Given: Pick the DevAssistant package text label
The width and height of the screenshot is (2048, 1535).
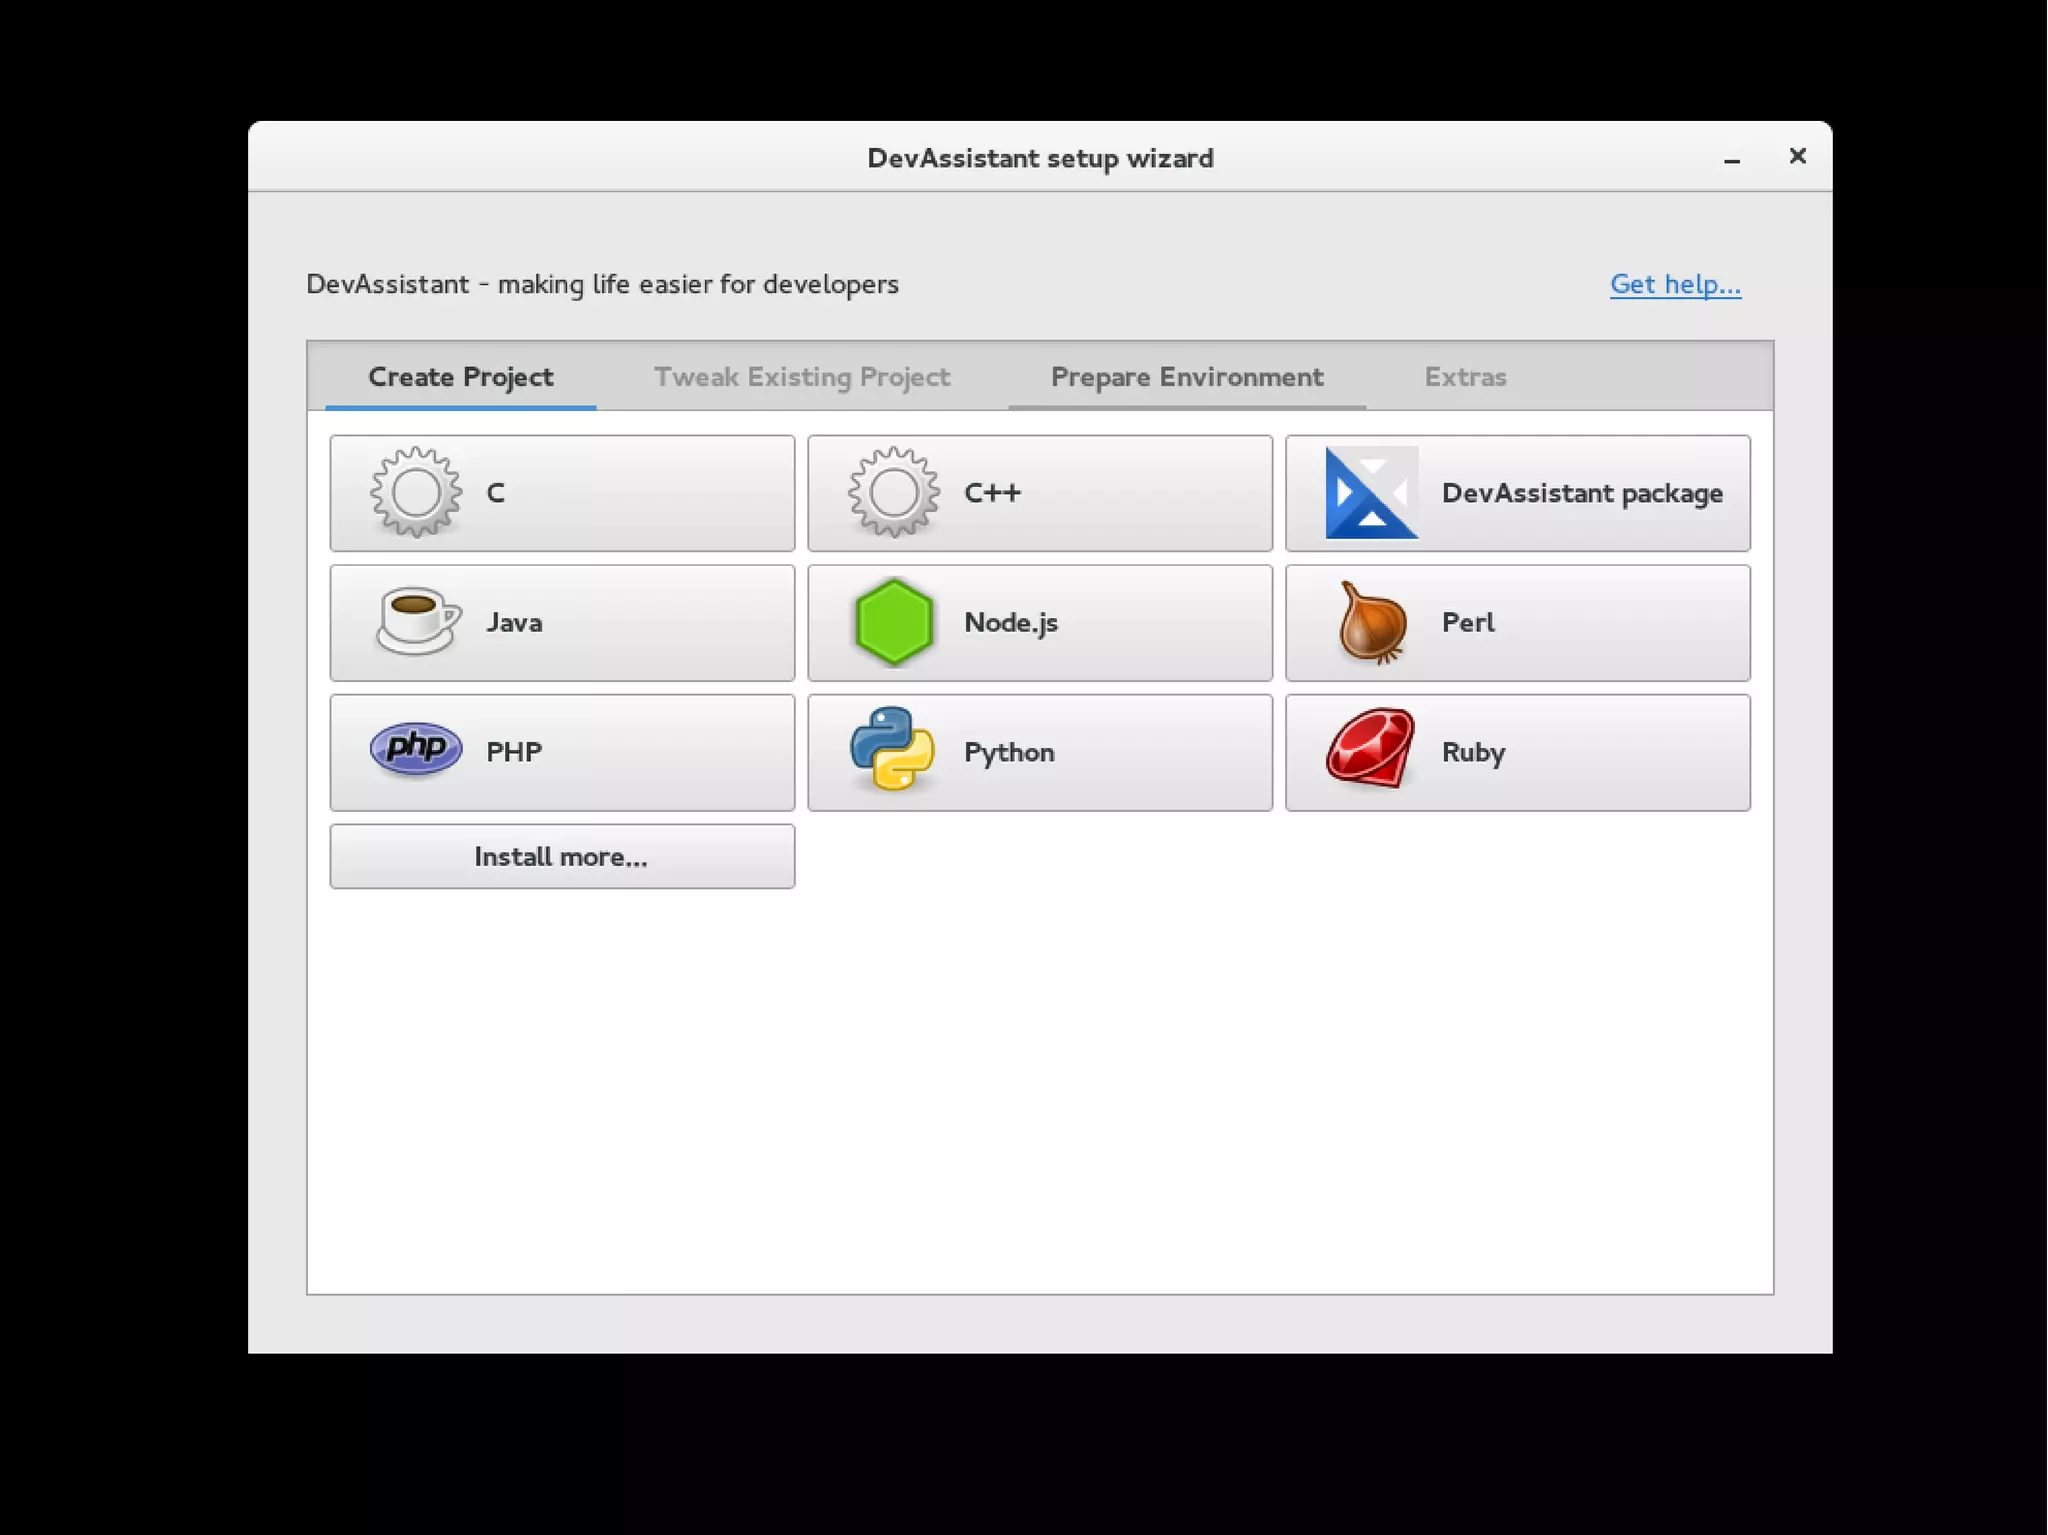Looking at the screenshot, I should click(1582, 493).
